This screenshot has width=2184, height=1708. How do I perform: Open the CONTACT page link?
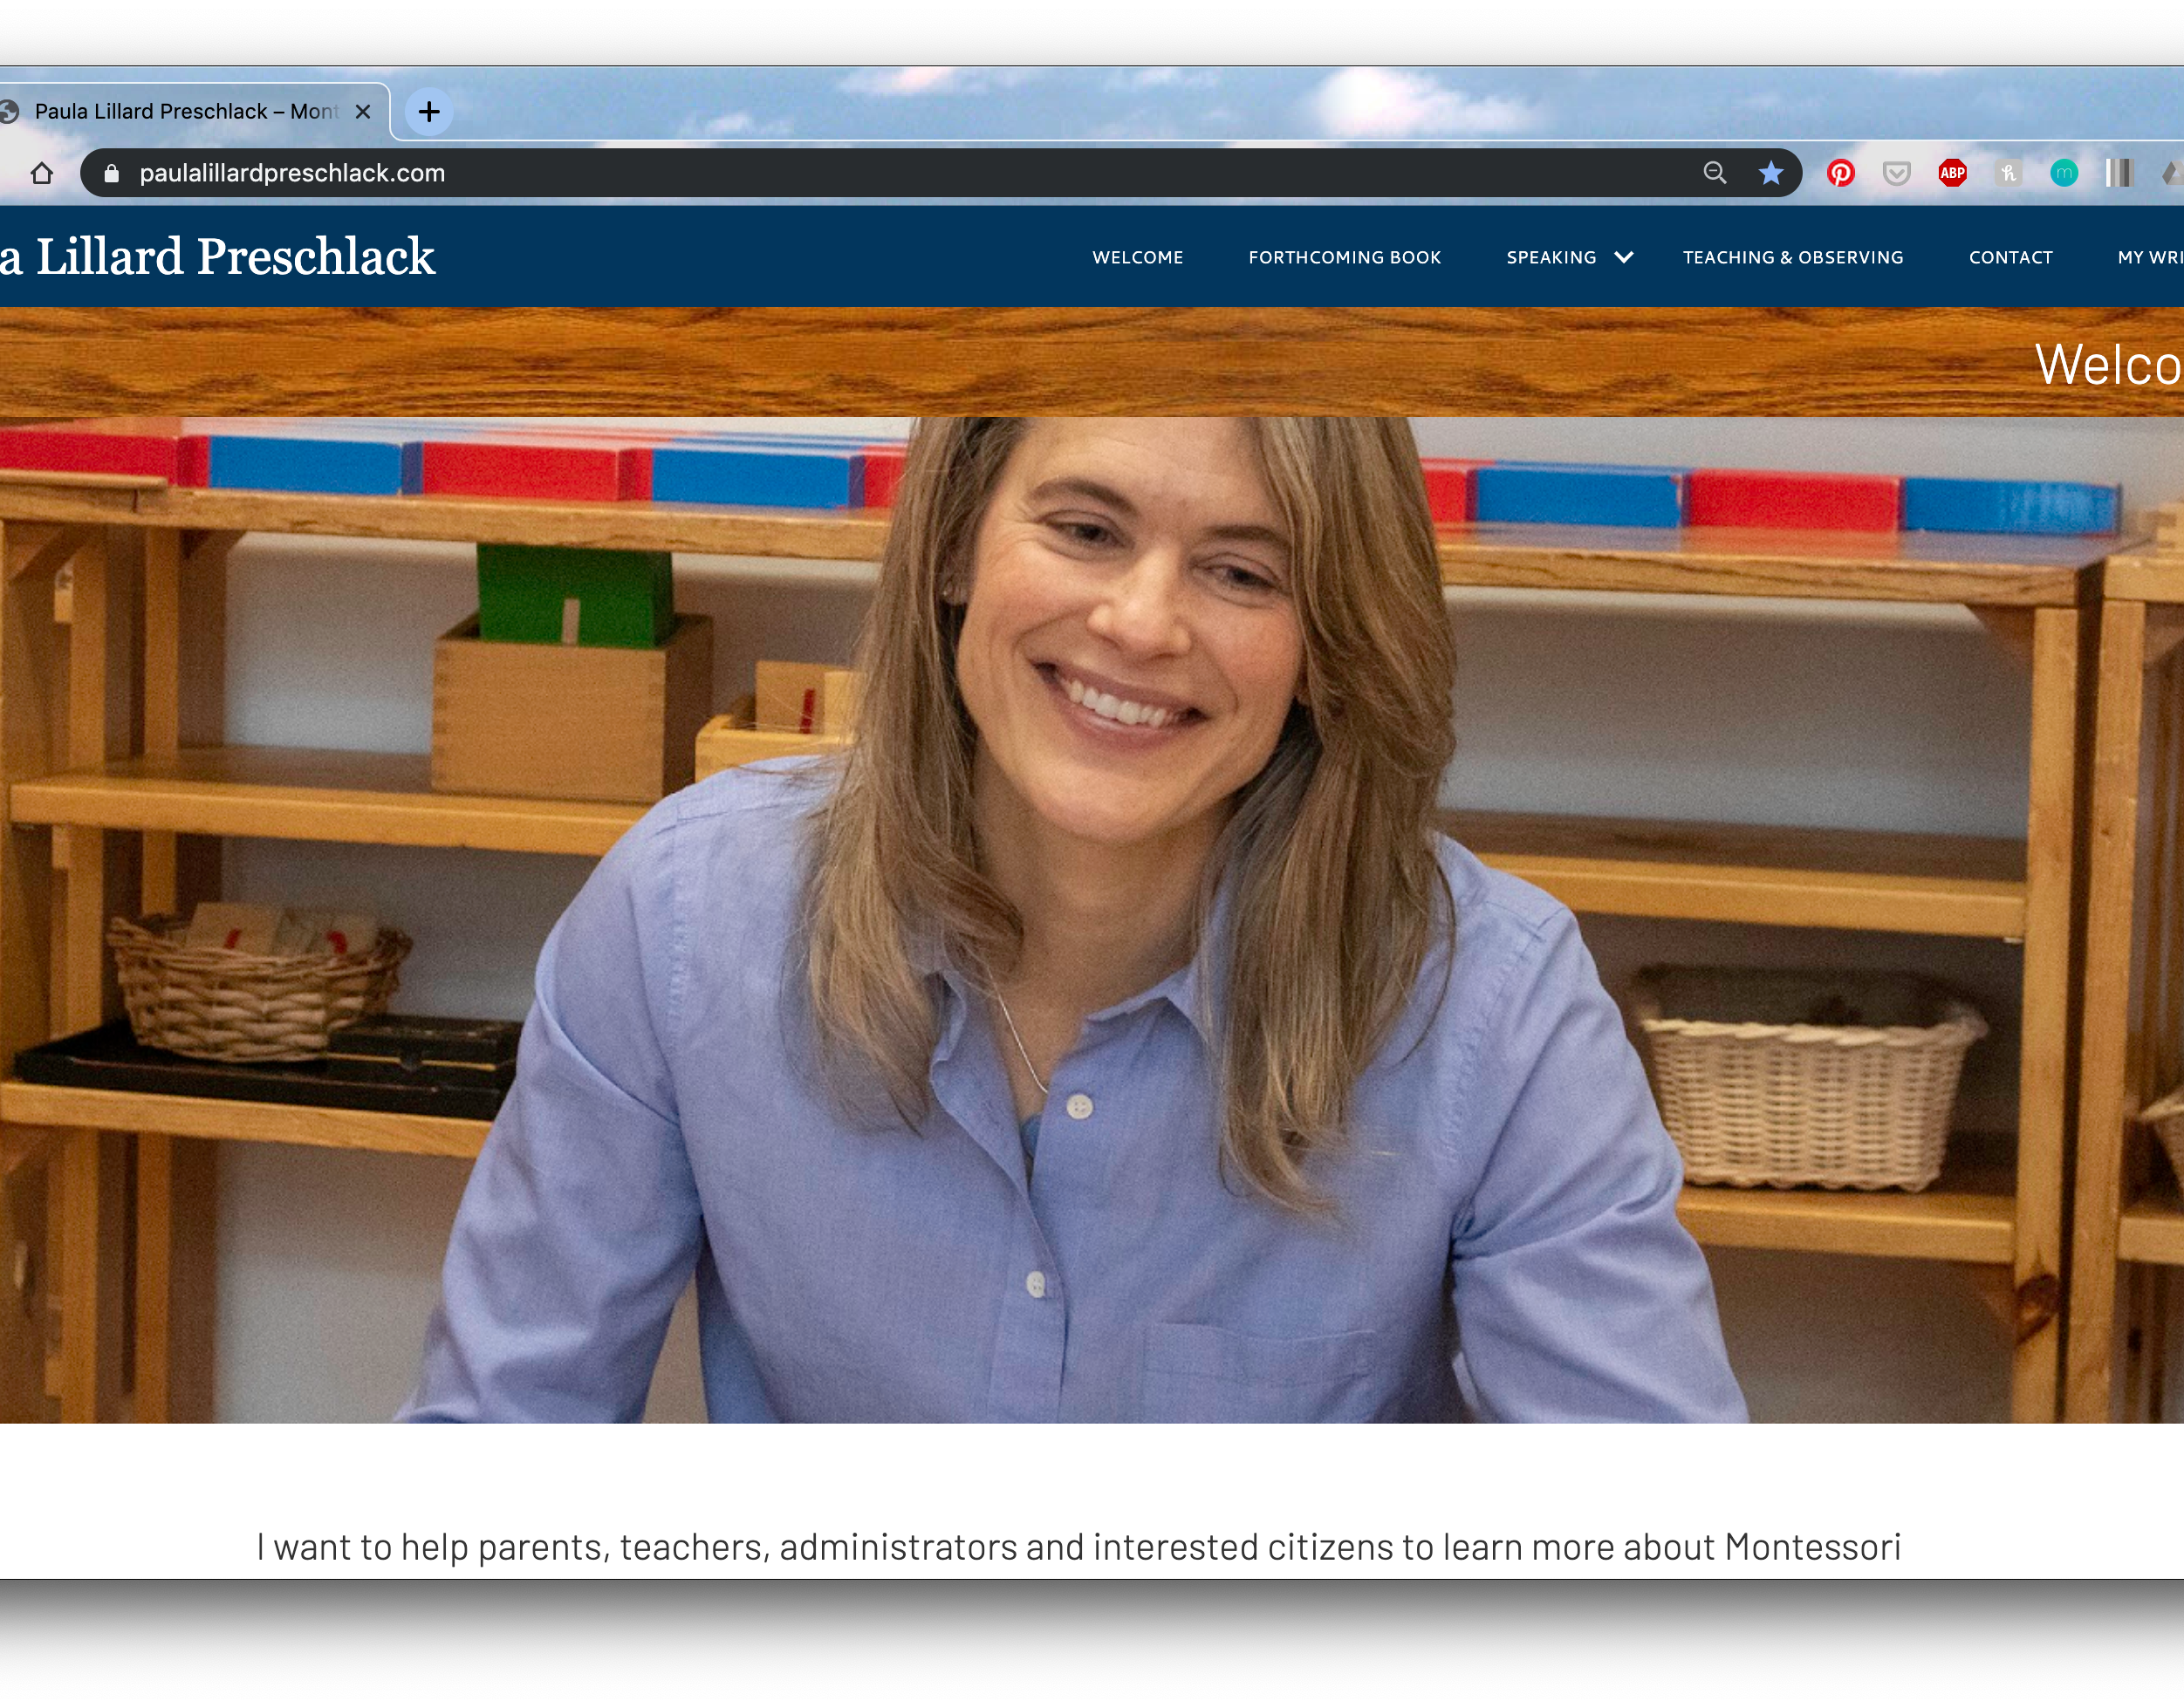(x=2011, y=257)
